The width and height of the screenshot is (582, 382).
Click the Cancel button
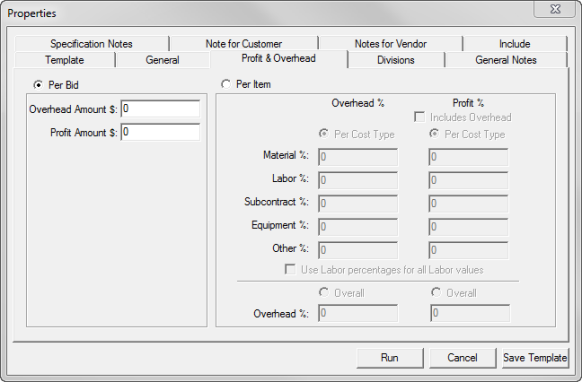pyautogui.click(x=462, y=358)
